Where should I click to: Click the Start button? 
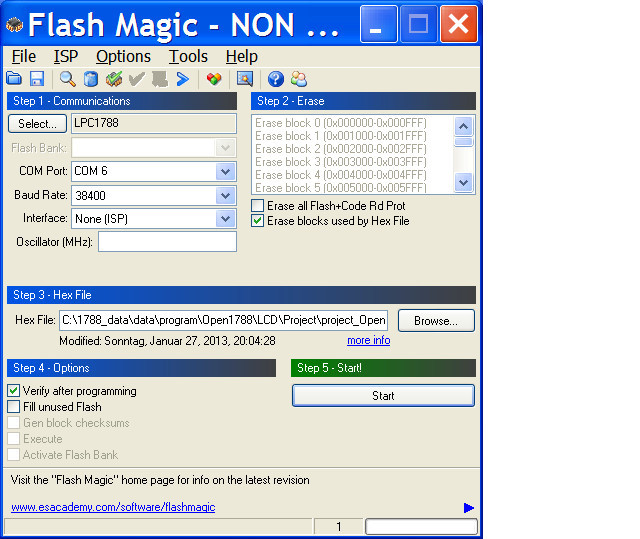[383, 395]
